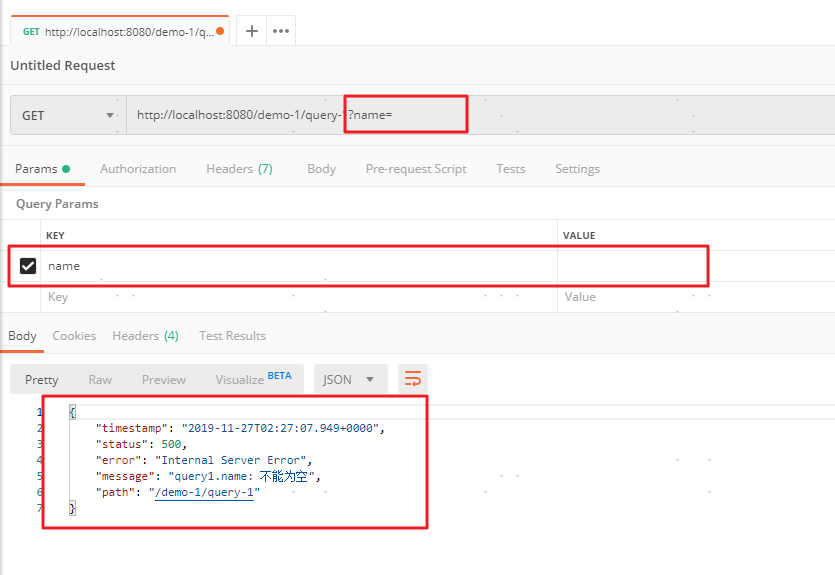Viewport: 835px width, 575px height.
Task: Open the Test Results tab
Action: pos(232,336)
